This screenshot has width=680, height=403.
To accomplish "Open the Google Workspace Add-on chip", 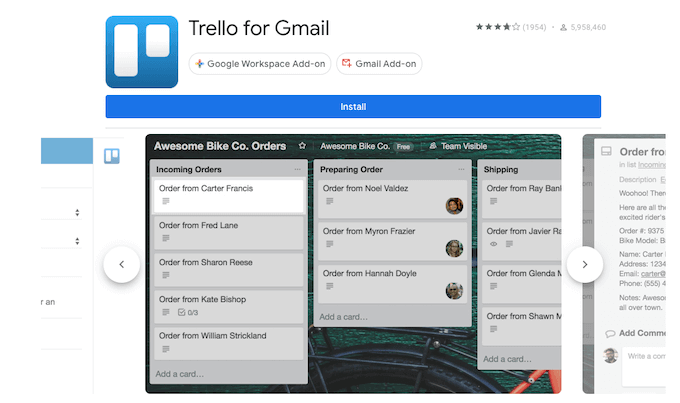I will click(x=260, y=64).
